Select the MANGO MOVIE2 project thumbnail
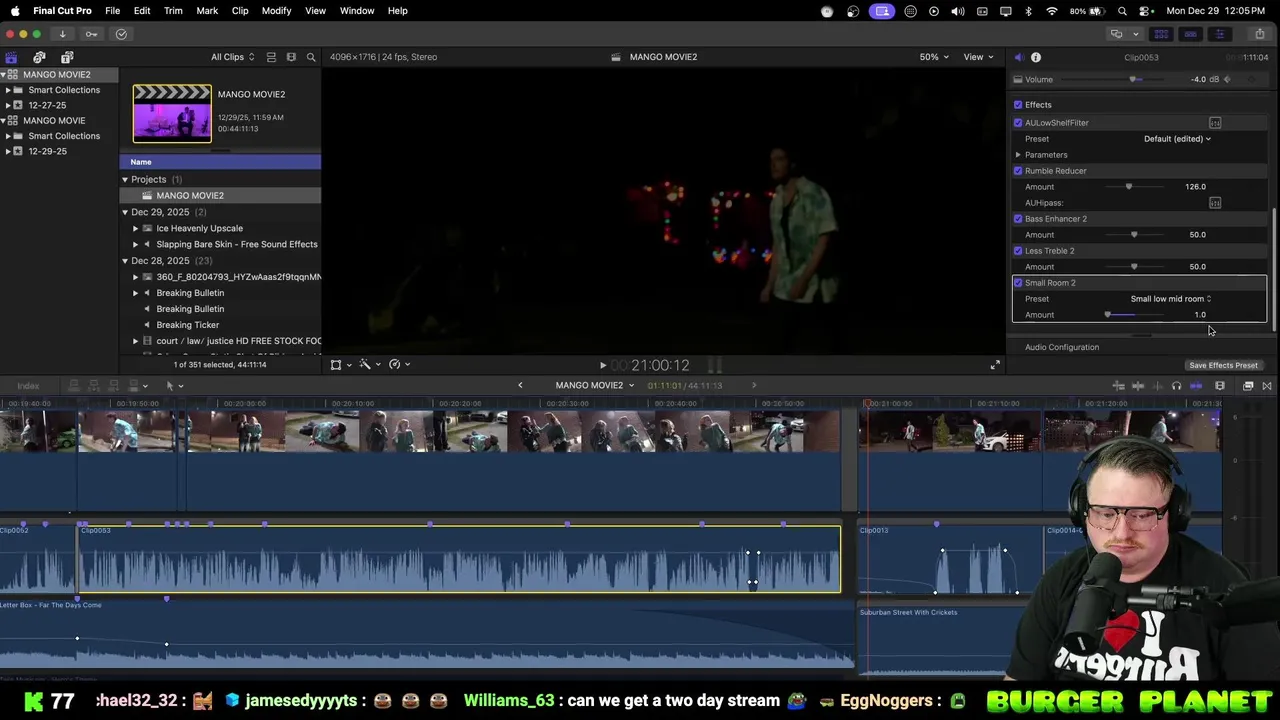The width and height of the screenshot is (1280, 720). tap(172, 113)
